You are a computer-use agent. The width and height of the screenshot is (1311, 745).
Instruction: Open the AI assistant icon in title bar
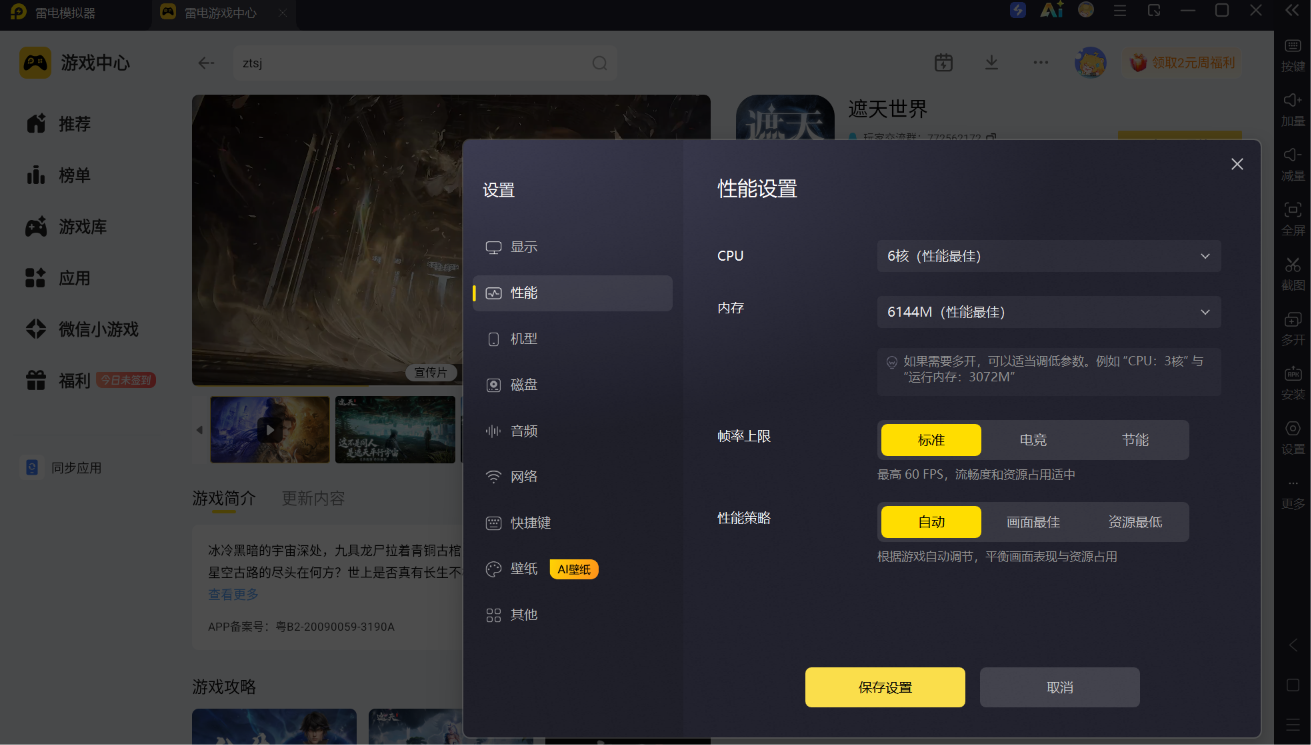[1051, 10]
